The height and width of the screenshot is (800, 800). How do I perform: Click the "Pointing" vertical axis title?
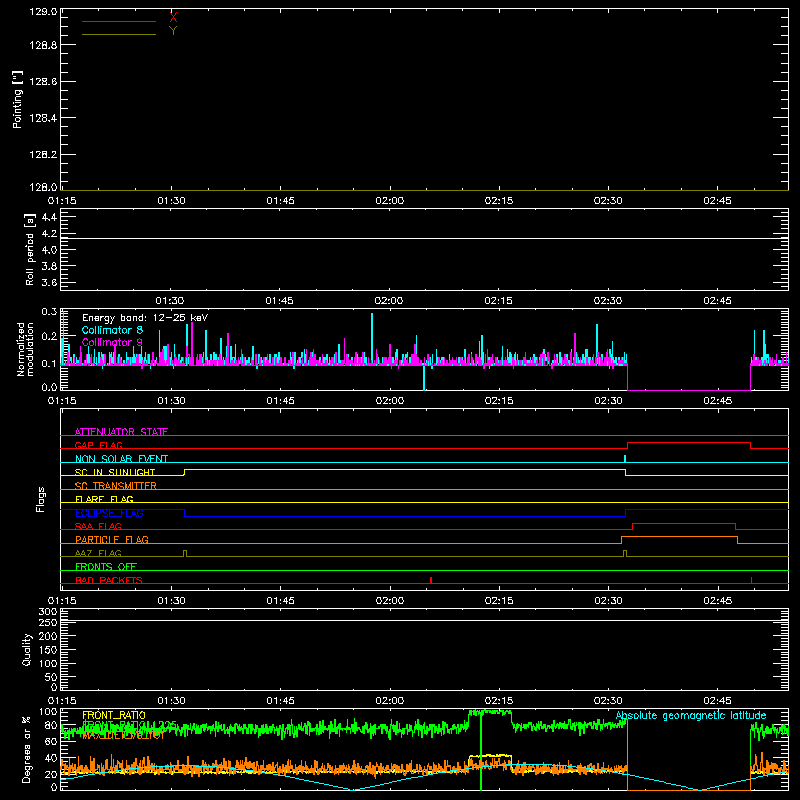point(18,99)
